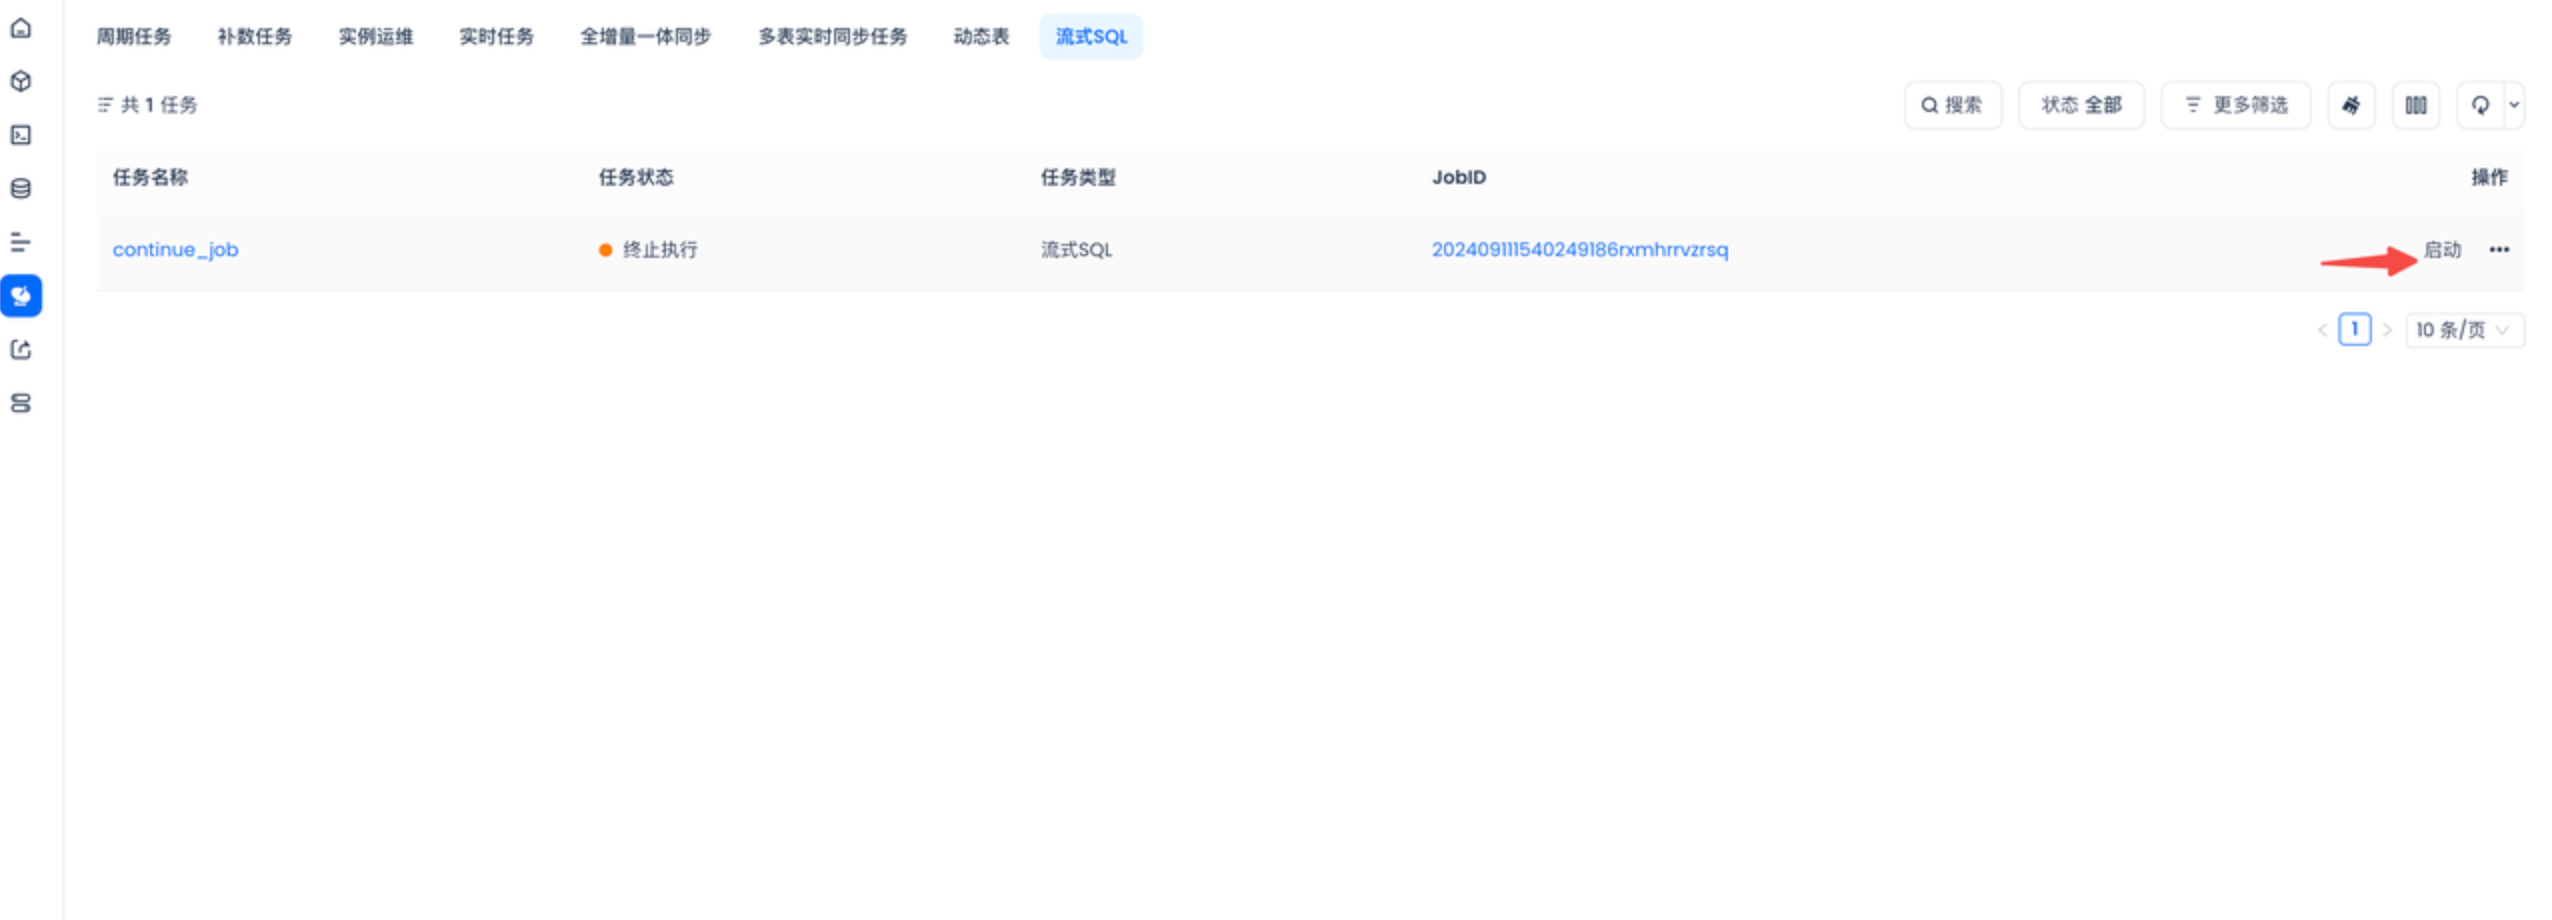
Task: Click the 搜索 search box
Action: pos(1952,105)
